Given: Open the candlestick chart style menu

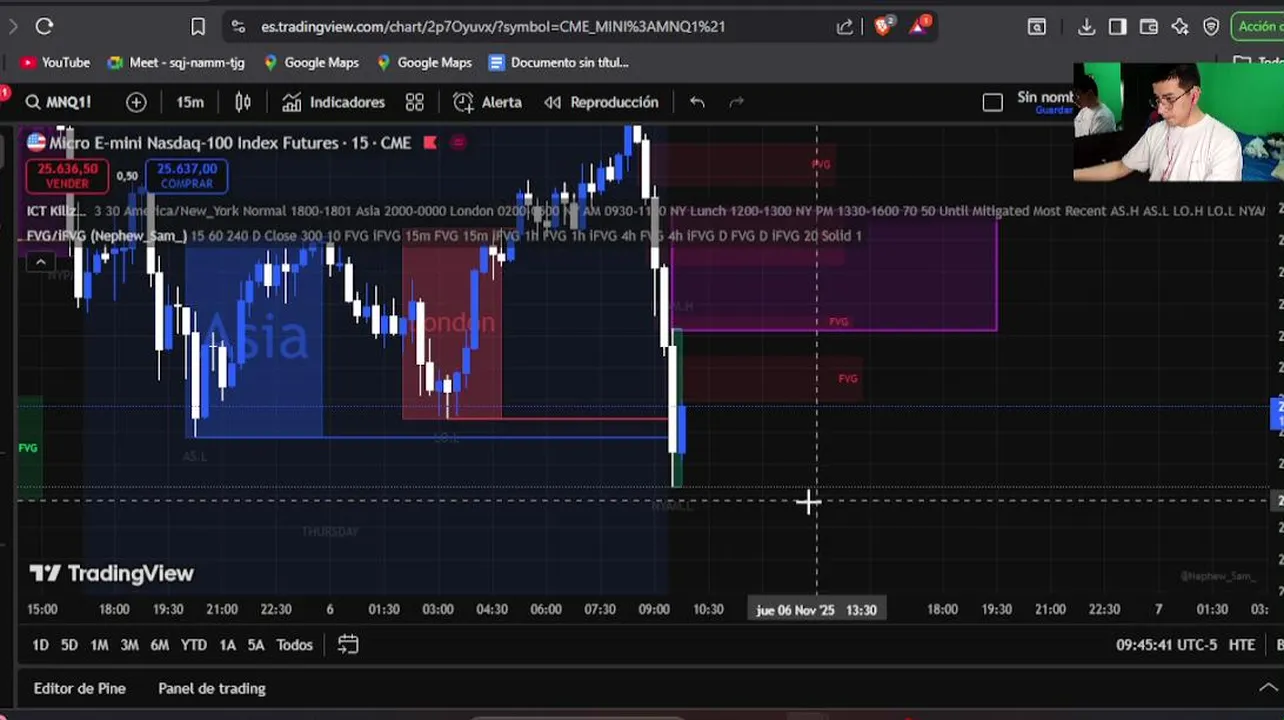Looking at the screenshot, I should pos(243,102).
